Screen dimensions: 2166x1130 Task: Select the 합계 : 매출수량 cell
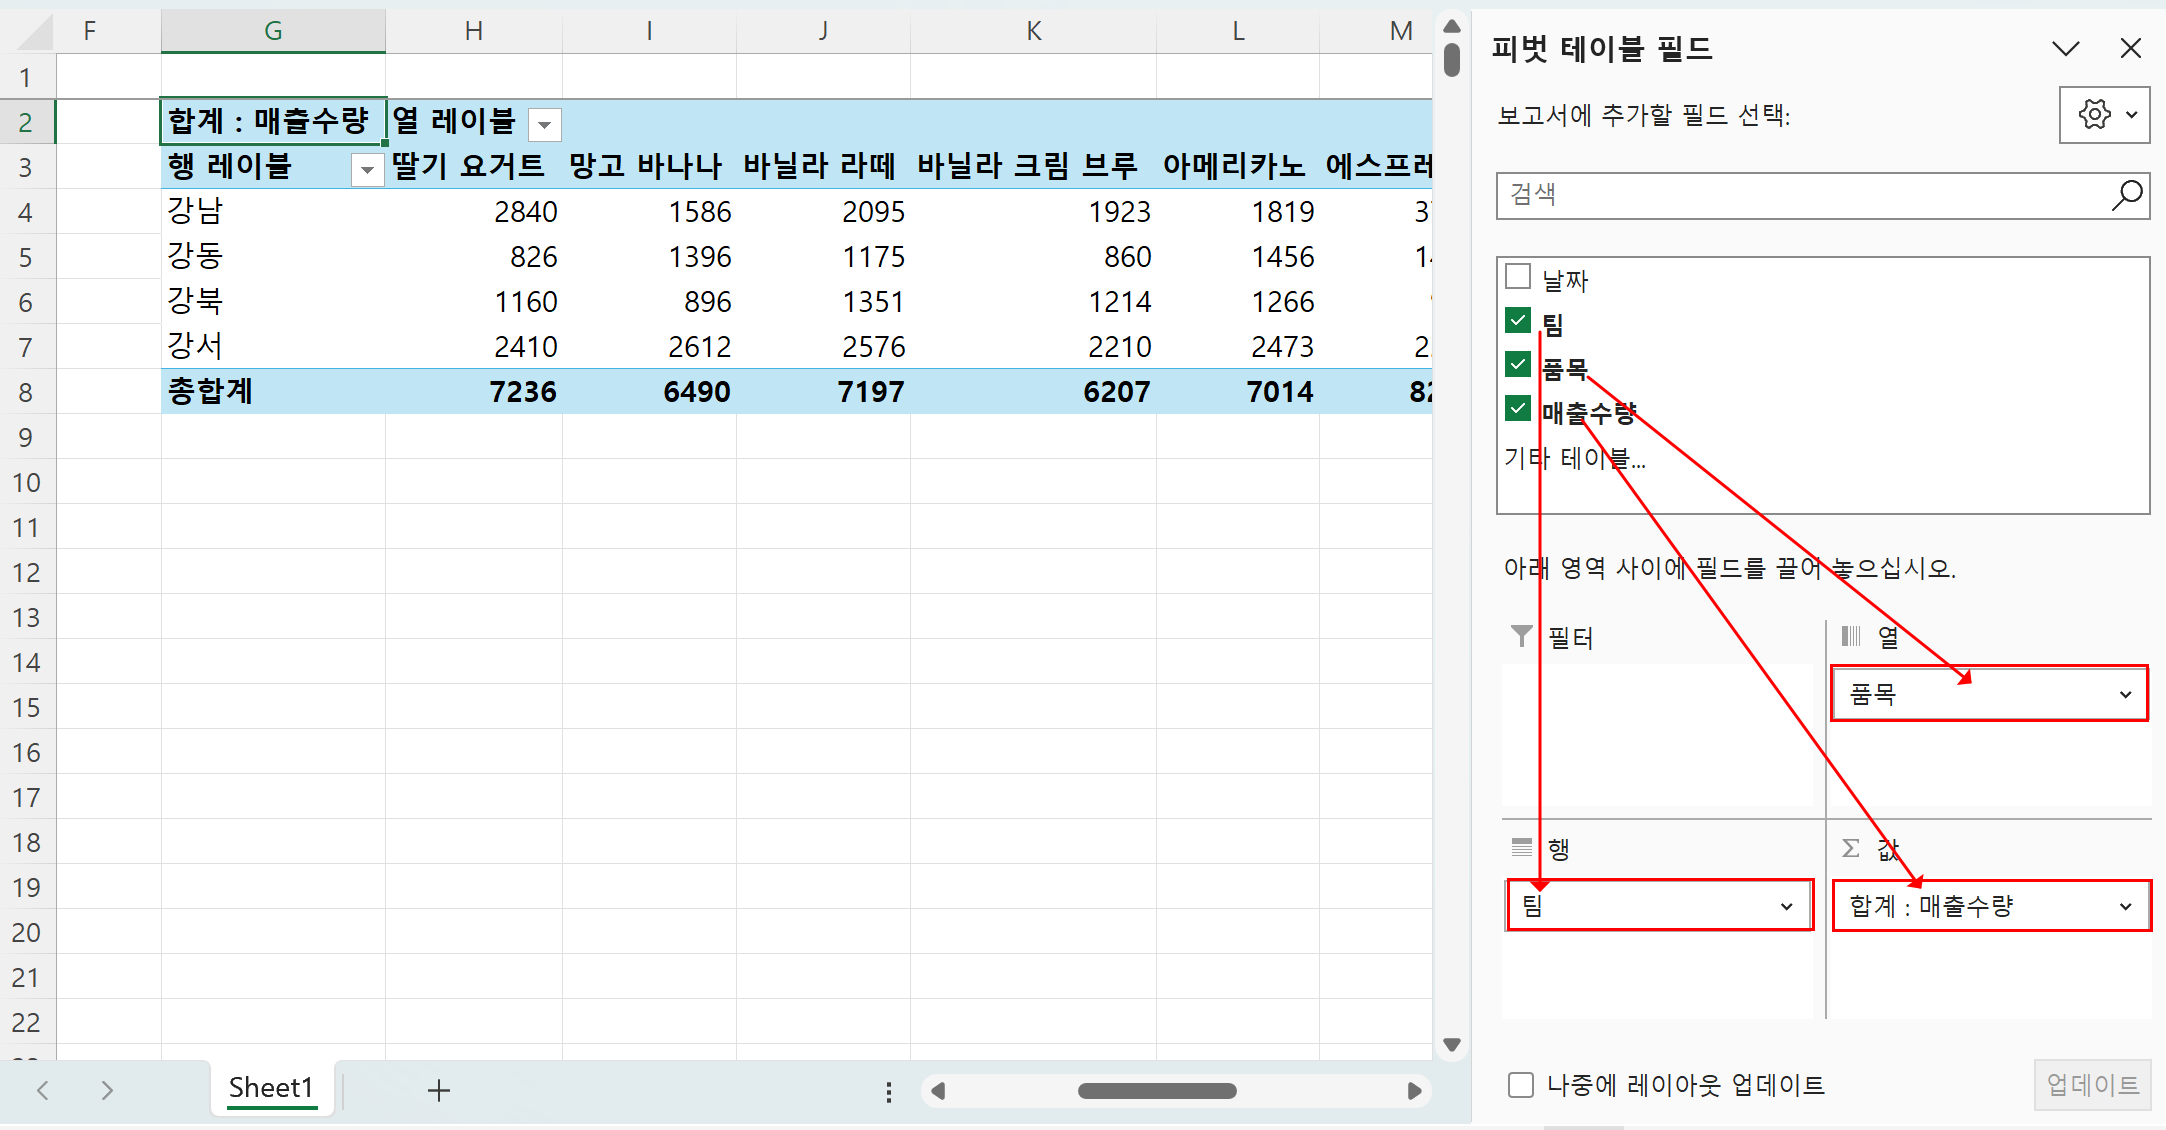[273, 121]
